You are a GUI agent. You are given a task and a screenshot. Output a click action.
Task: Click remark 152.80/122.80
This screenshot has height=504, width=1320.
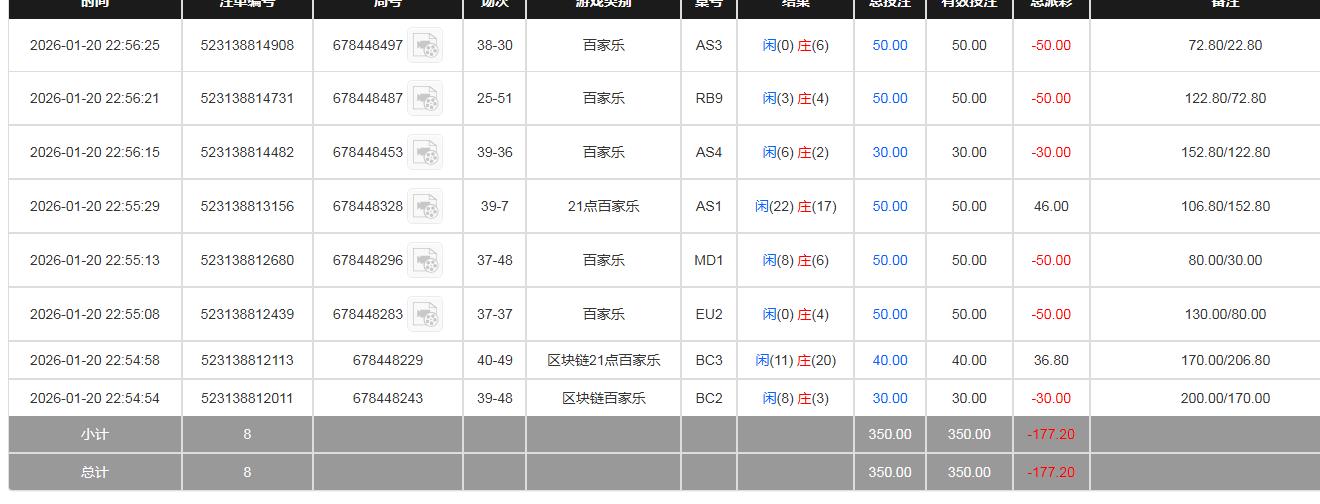(x=1225, y=152)
